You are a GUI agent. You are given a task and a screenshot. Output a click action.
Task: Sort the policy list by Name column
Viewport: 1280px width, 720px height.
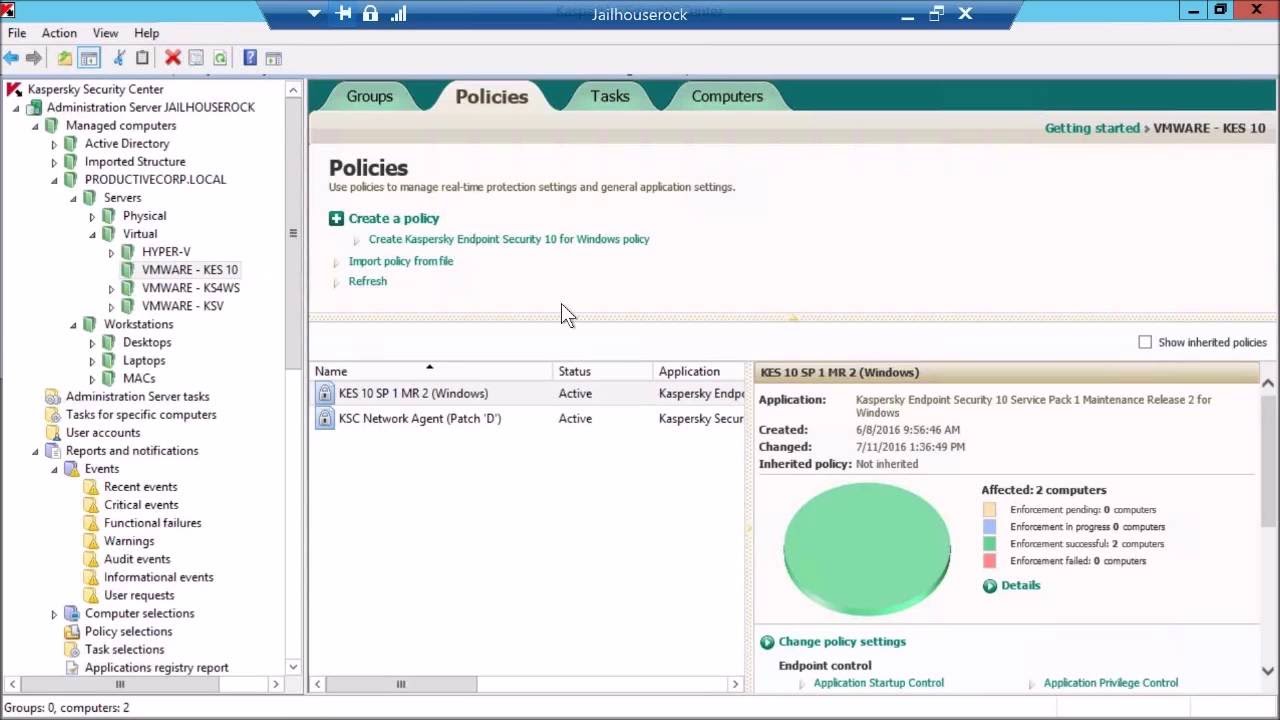click(x=431, y=371)
